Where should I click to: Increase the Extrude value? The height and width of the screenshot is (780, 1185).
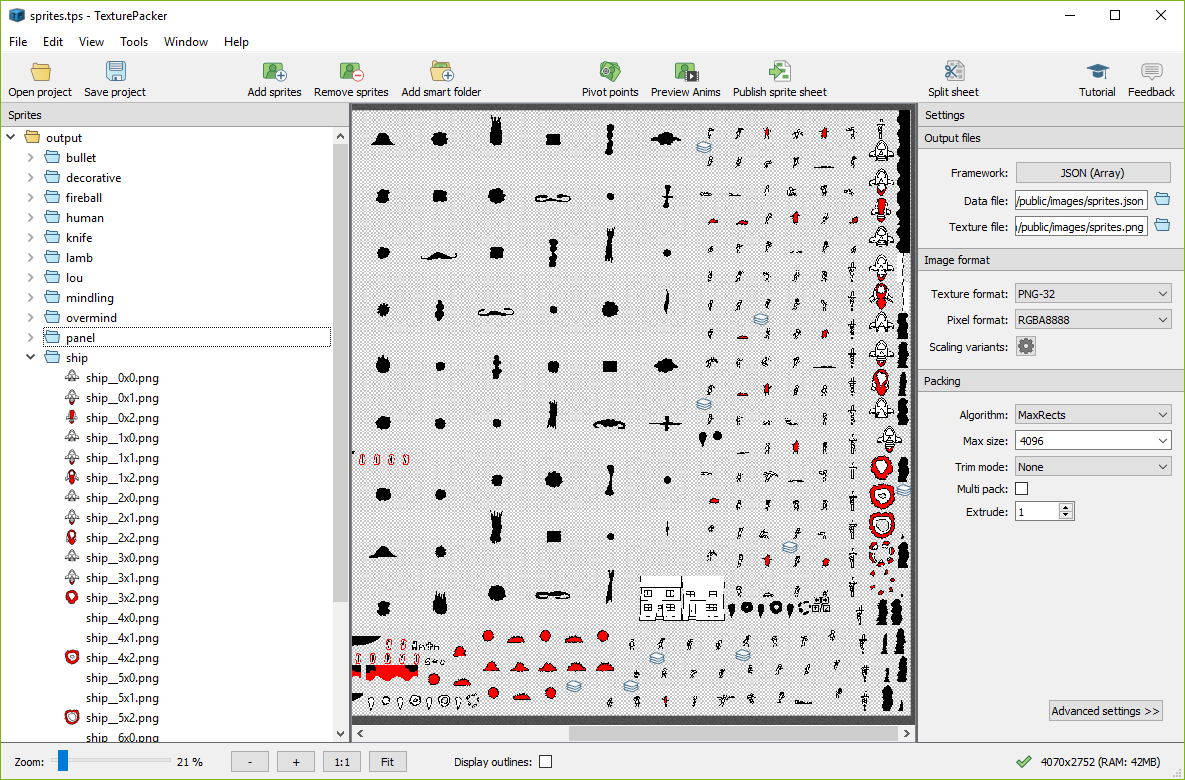coord(1066,508)
